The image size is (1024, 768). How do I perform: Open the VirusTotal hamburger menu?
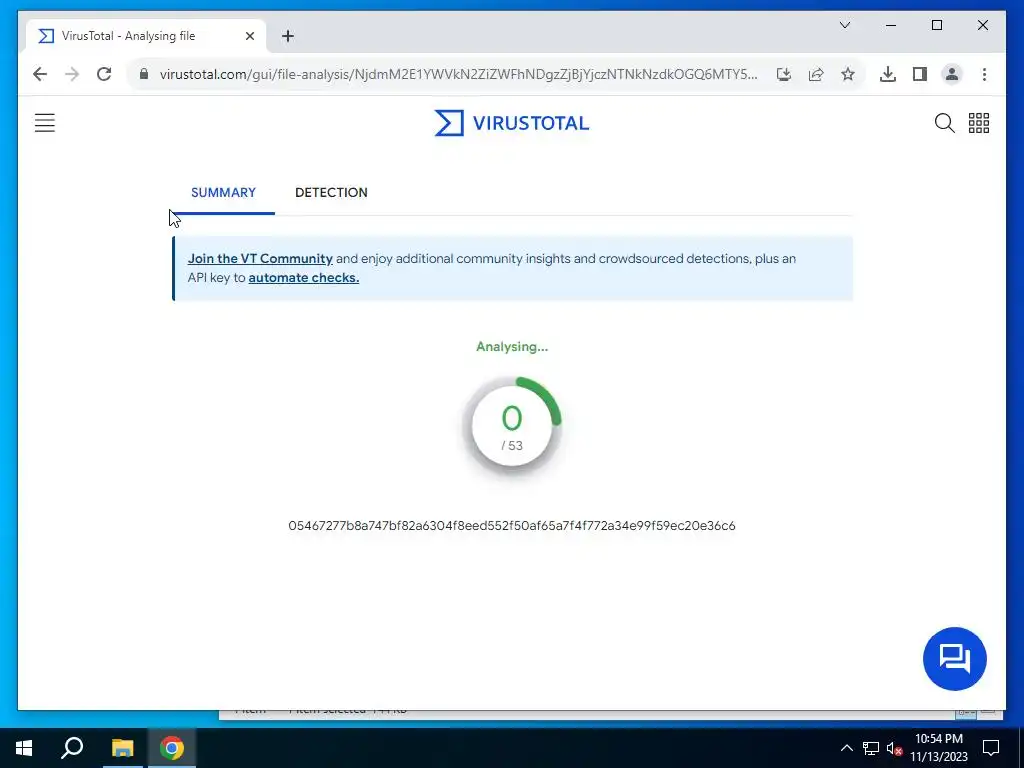[44, 123]
